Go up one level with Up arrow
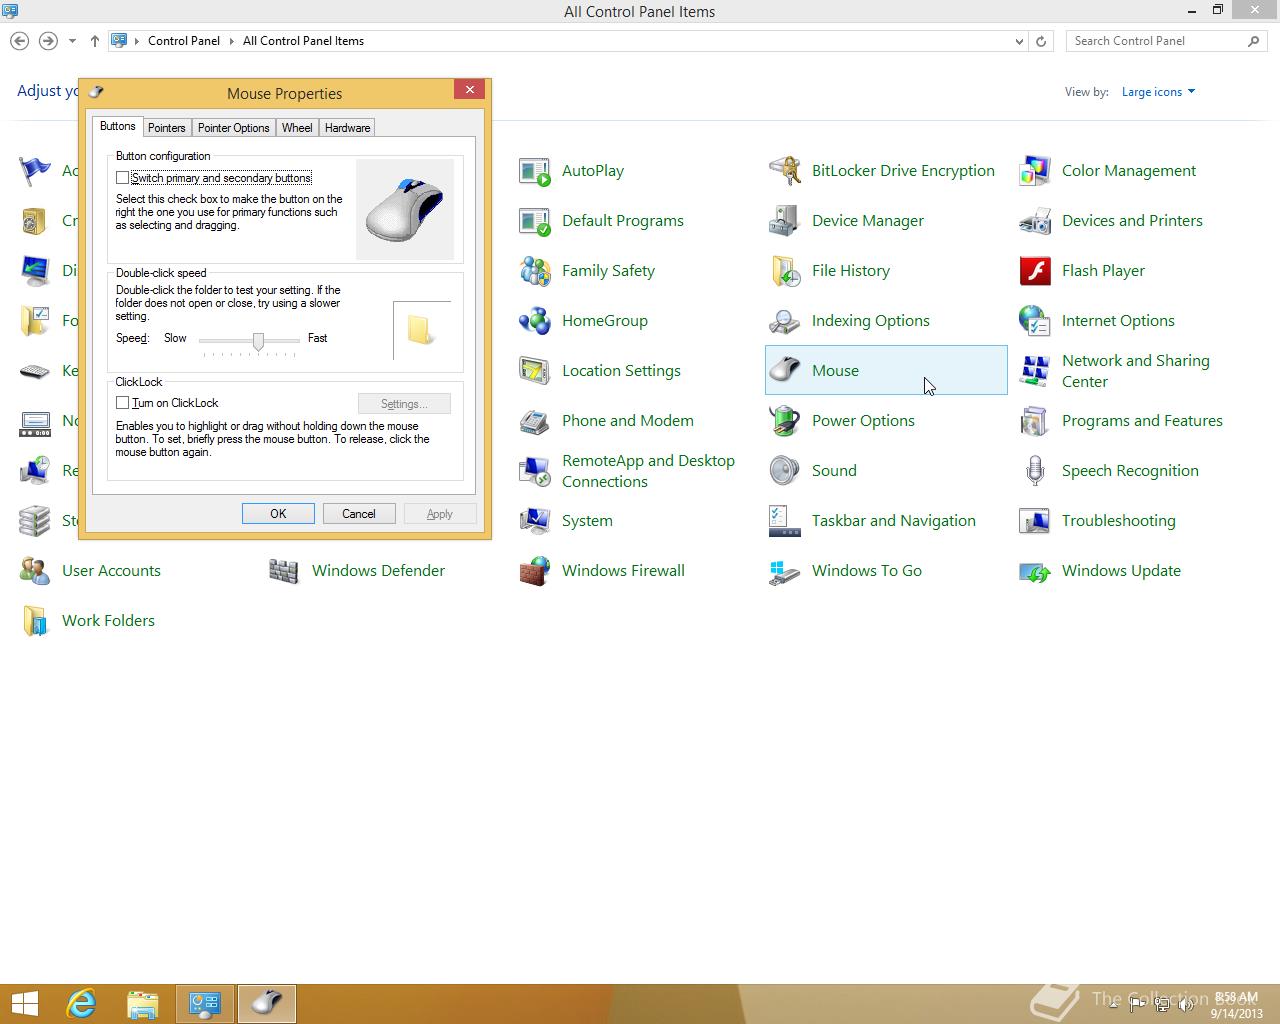1280x1024 pixels. (x=94, y=41)
